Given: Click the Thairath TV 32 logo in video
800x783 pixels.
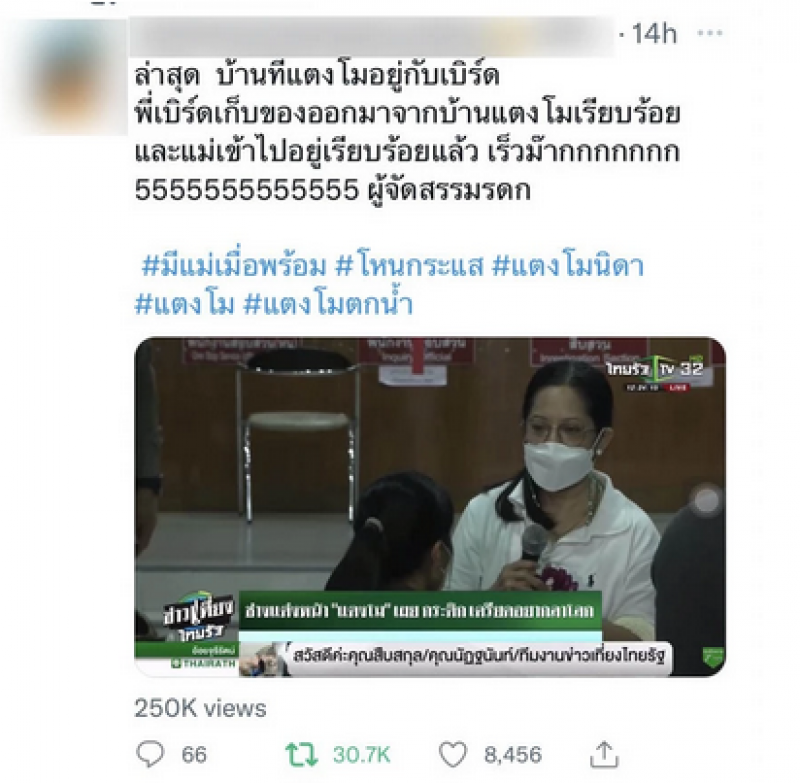Looking at the screenshot, I should coord(655,370).
